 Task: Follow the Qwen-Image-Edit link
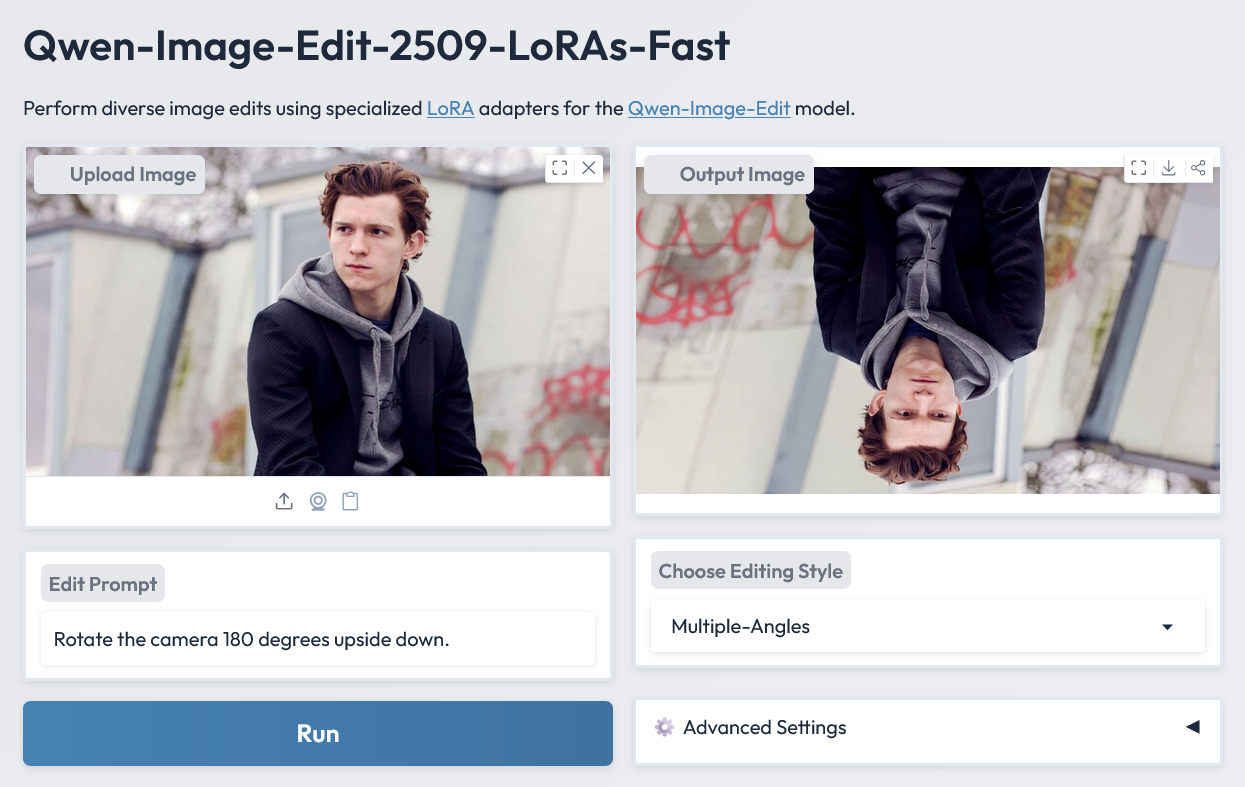[709, 108]
